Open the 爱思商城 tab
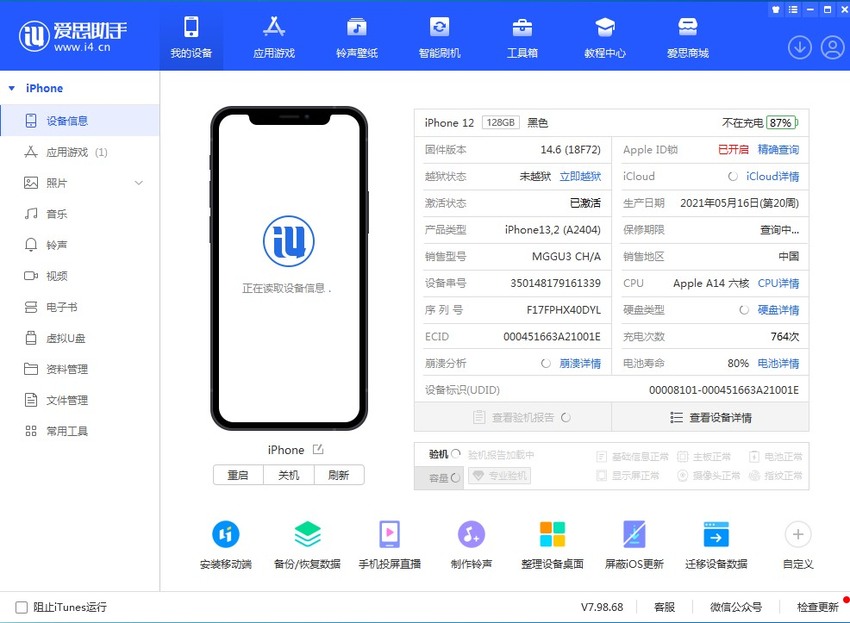This screenshot has width=850, height=623. [688, 37]
